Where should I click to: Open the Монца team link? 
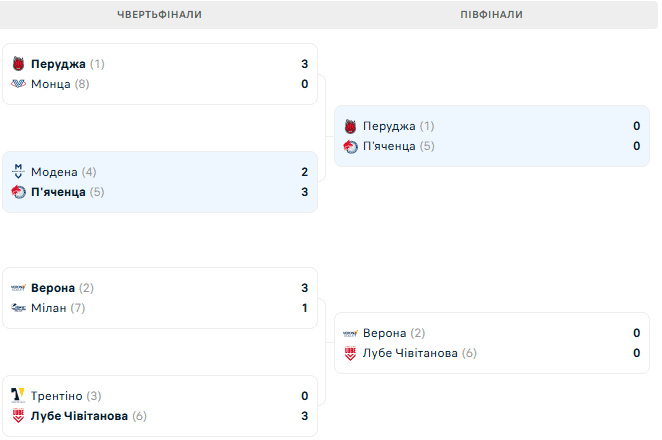click(51, 84)
